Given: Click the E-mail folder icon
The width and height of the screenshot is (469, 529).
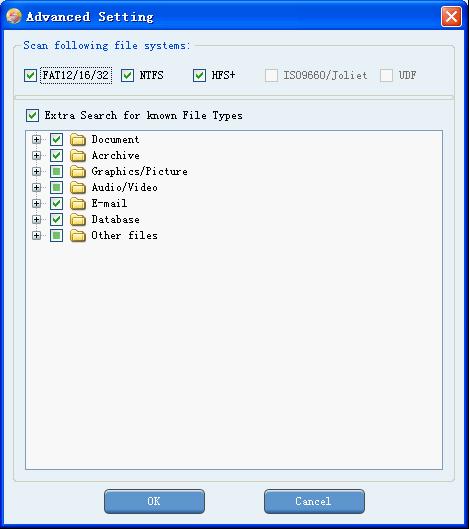Looking at the screenshot, I should point(78,203).
